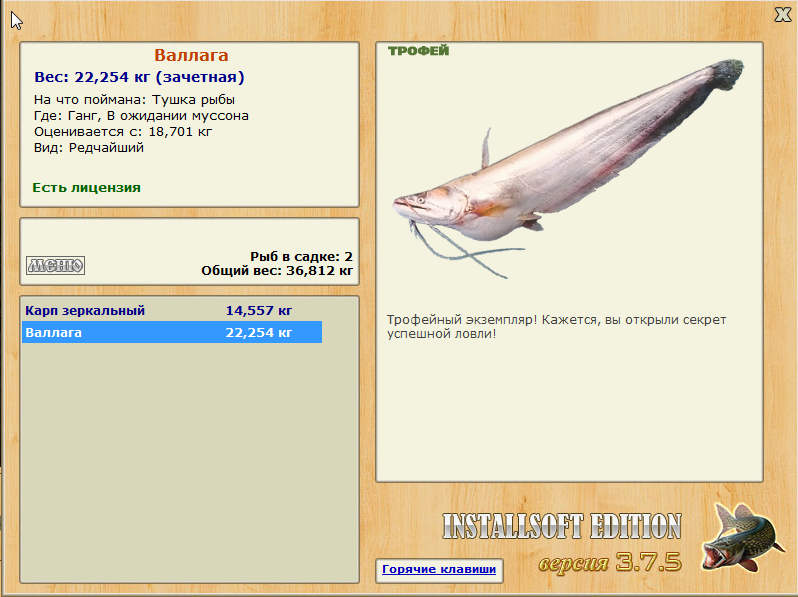Select the Валлага row in the keepnet list
Viewport: 798px width, 597px height.
click(x=172, y=332)
